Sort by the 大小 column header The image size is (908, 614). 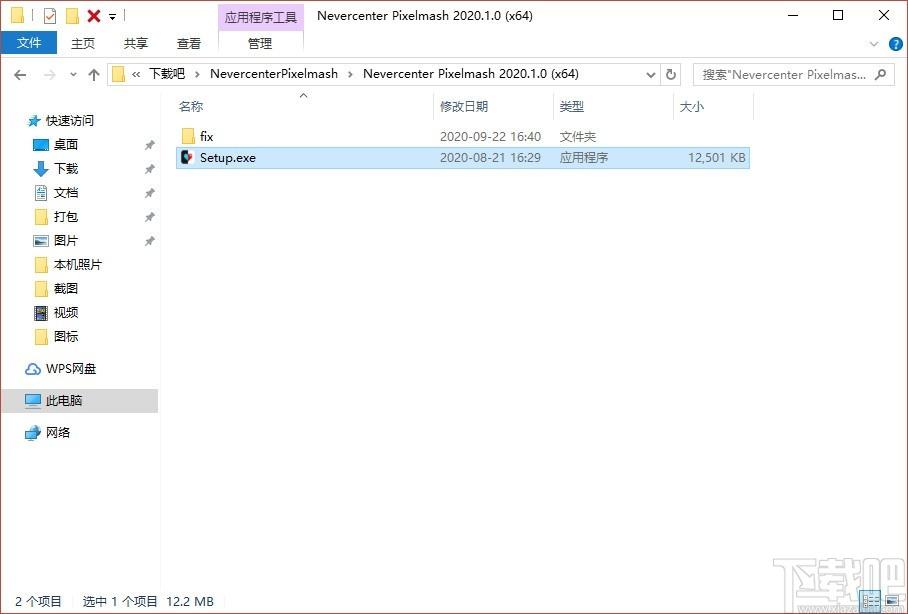[x=691, y=107]
